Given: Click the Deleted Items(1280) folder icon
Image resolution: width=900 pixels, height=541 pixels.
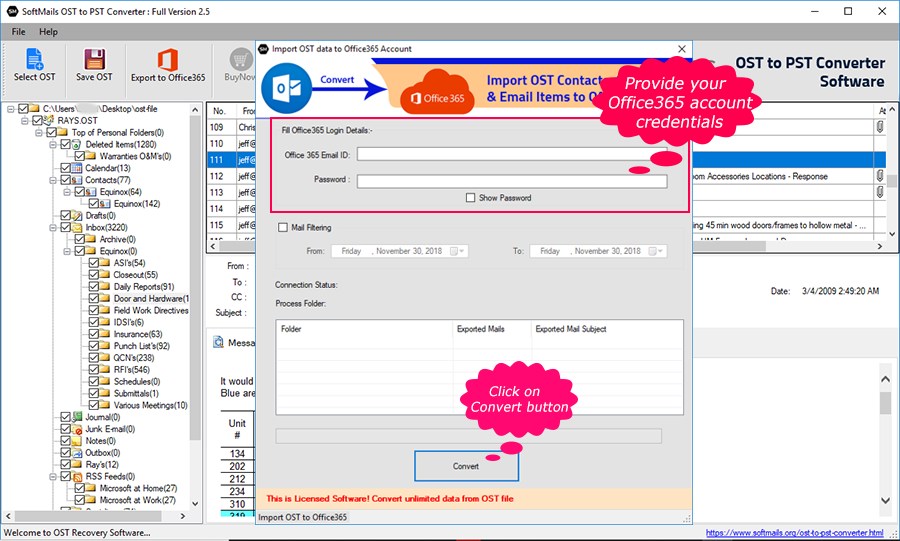Looking at the screenshot, I should pyautogui.click(x=76, y=145).
